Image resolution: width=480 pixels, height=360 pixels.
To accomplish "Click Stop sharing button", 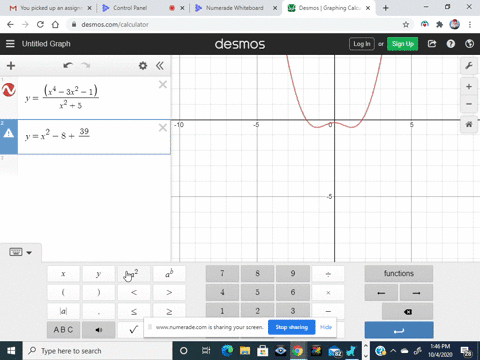I will point(292,327).
